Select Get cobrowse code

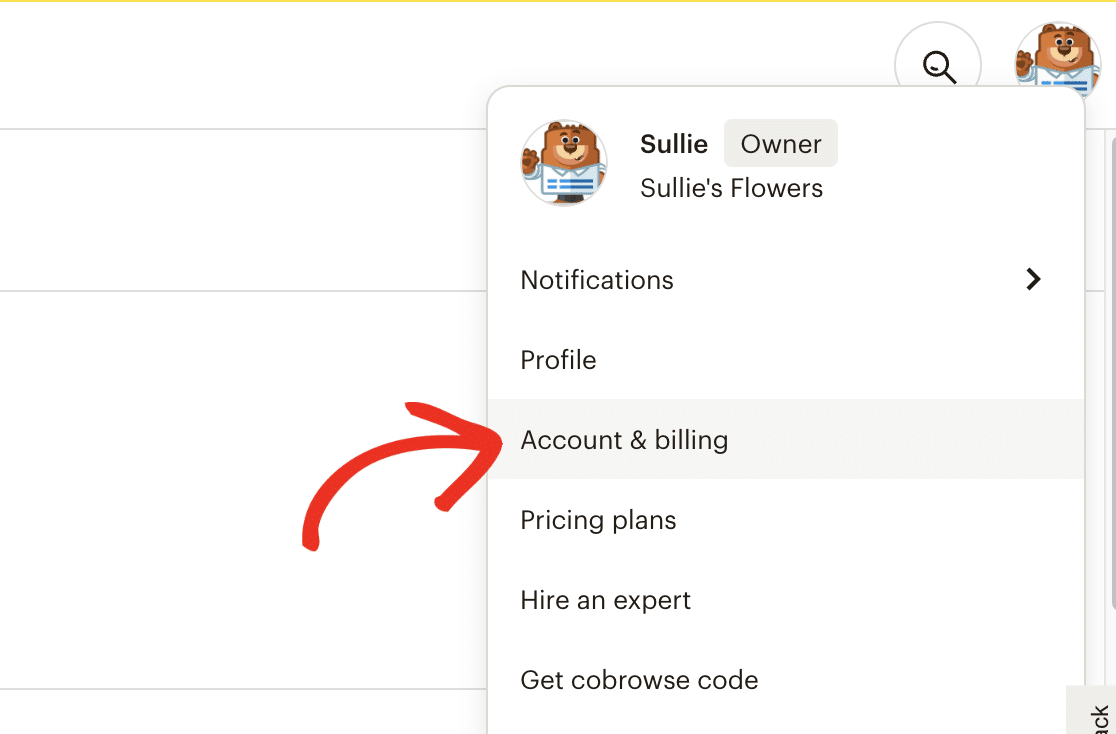pos(639,680)
